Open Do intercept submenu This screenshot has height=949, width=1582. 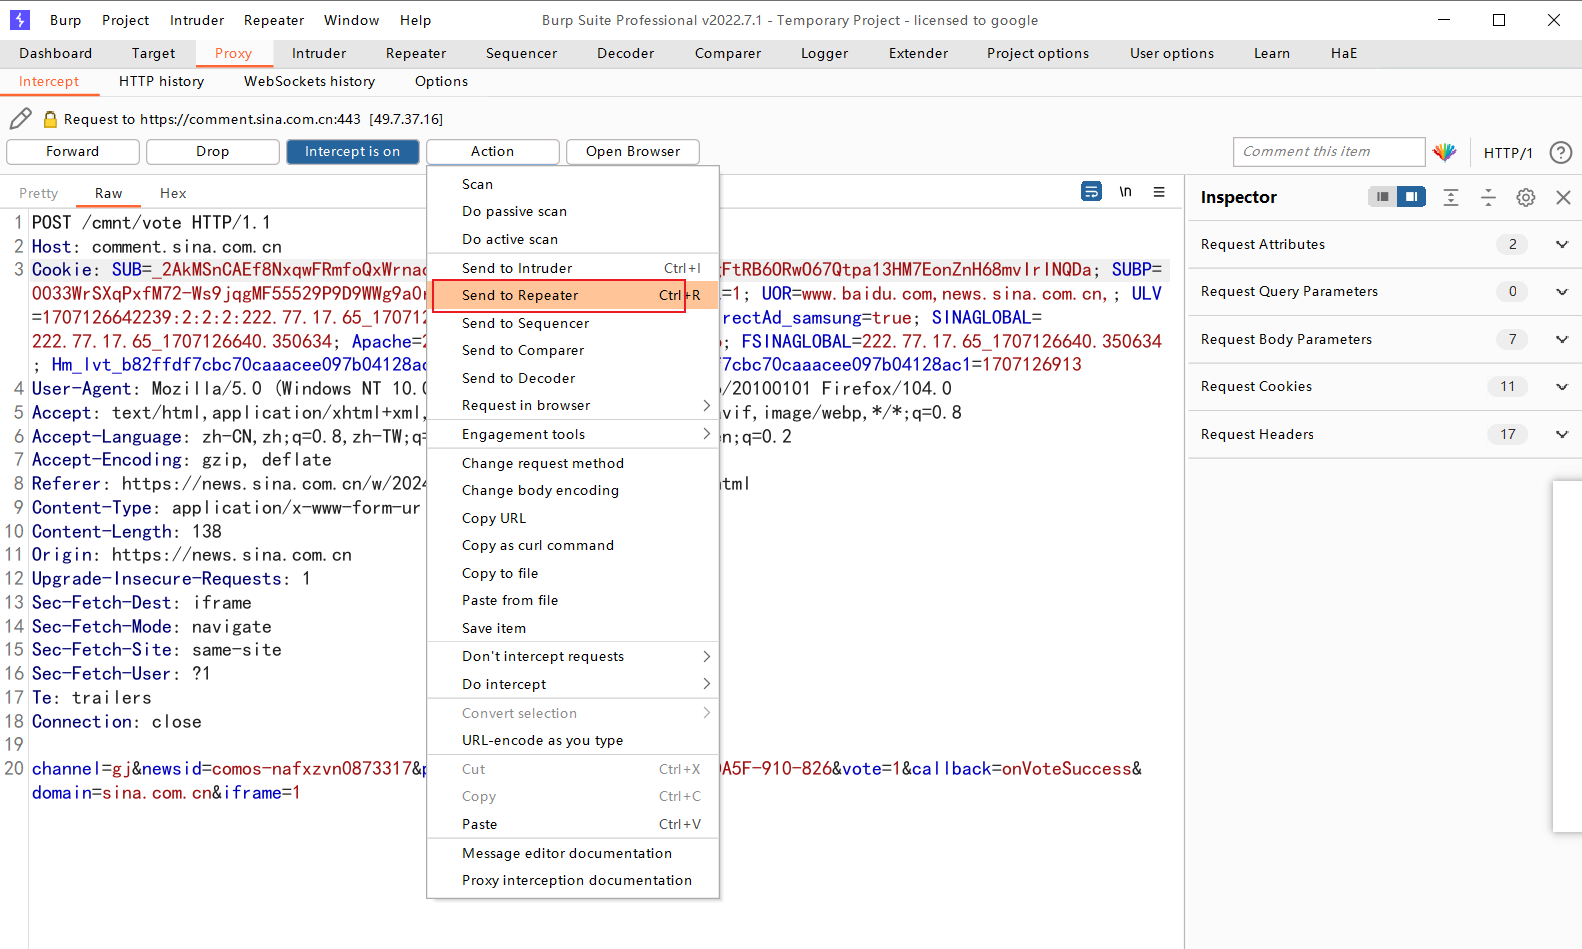point(573,685)
